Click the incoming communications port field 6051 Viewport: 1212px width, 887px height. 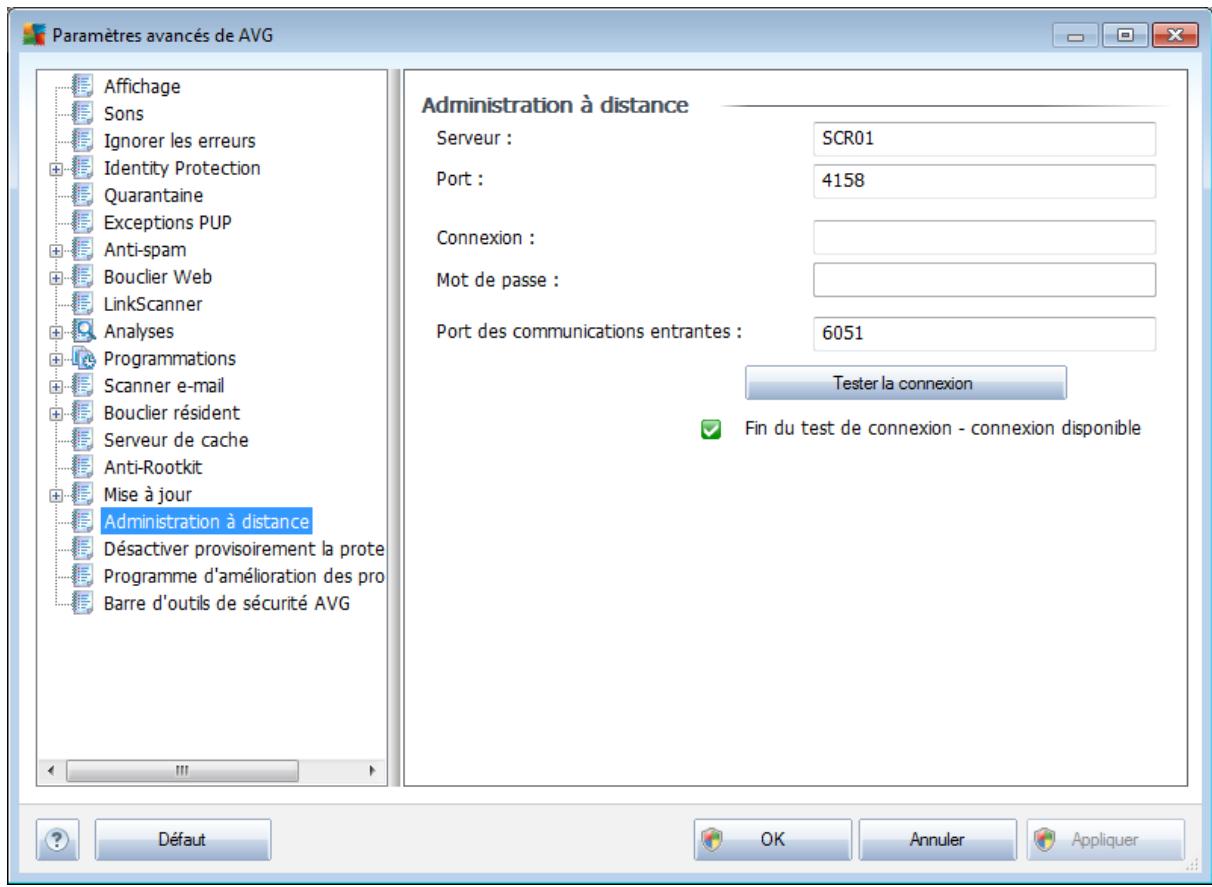985,336
